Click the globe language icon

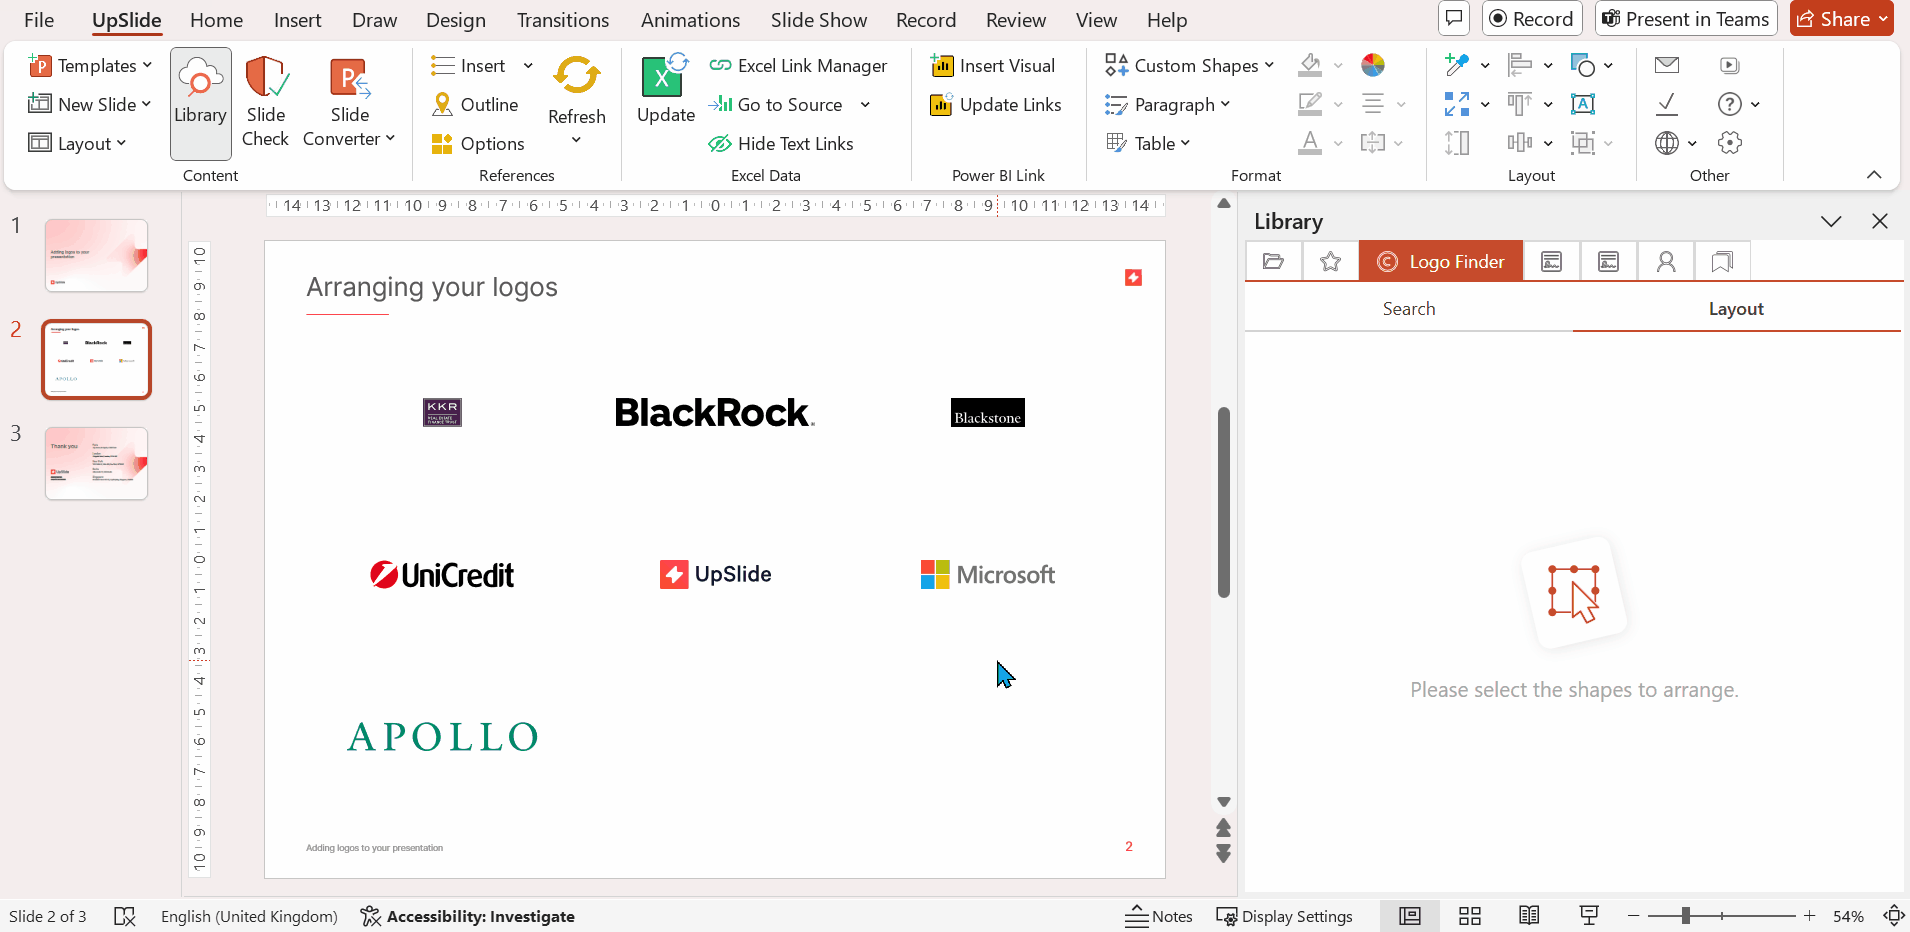point(1667,143)
